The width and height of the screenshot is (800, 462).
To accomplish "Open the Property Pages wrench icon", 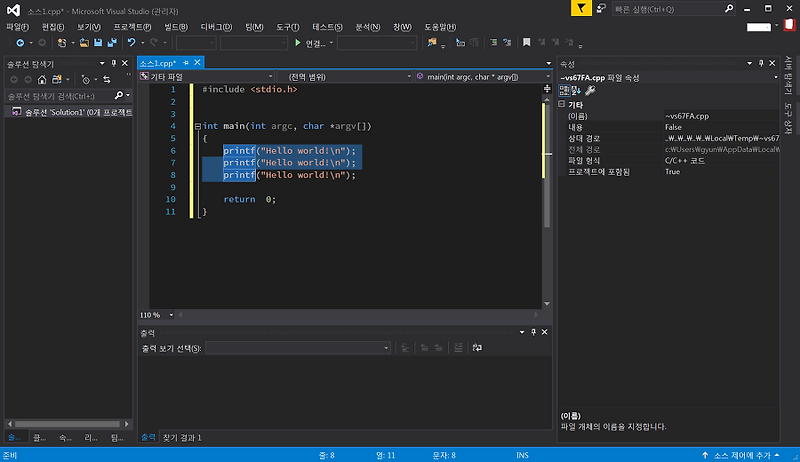I will click(590, 90).
